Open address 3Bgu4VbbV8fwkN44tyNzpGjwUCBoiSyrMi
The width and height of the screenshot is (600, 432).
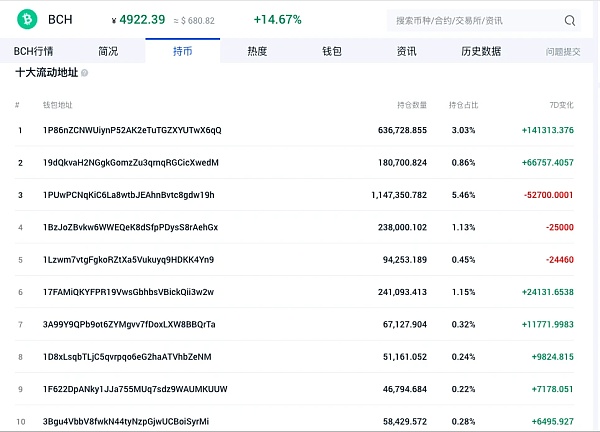126,421
